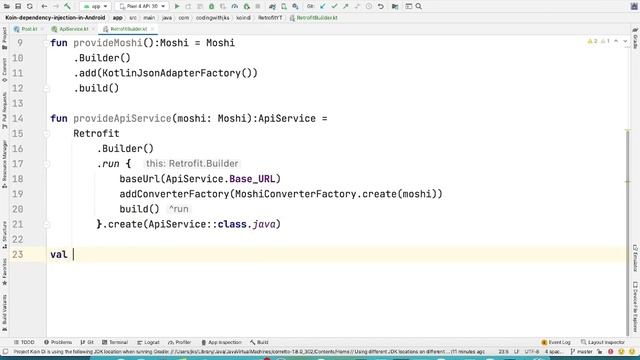This screenshot has height=360, width=640.
Task: Click the master git branch widget
Action: (582, 351)
